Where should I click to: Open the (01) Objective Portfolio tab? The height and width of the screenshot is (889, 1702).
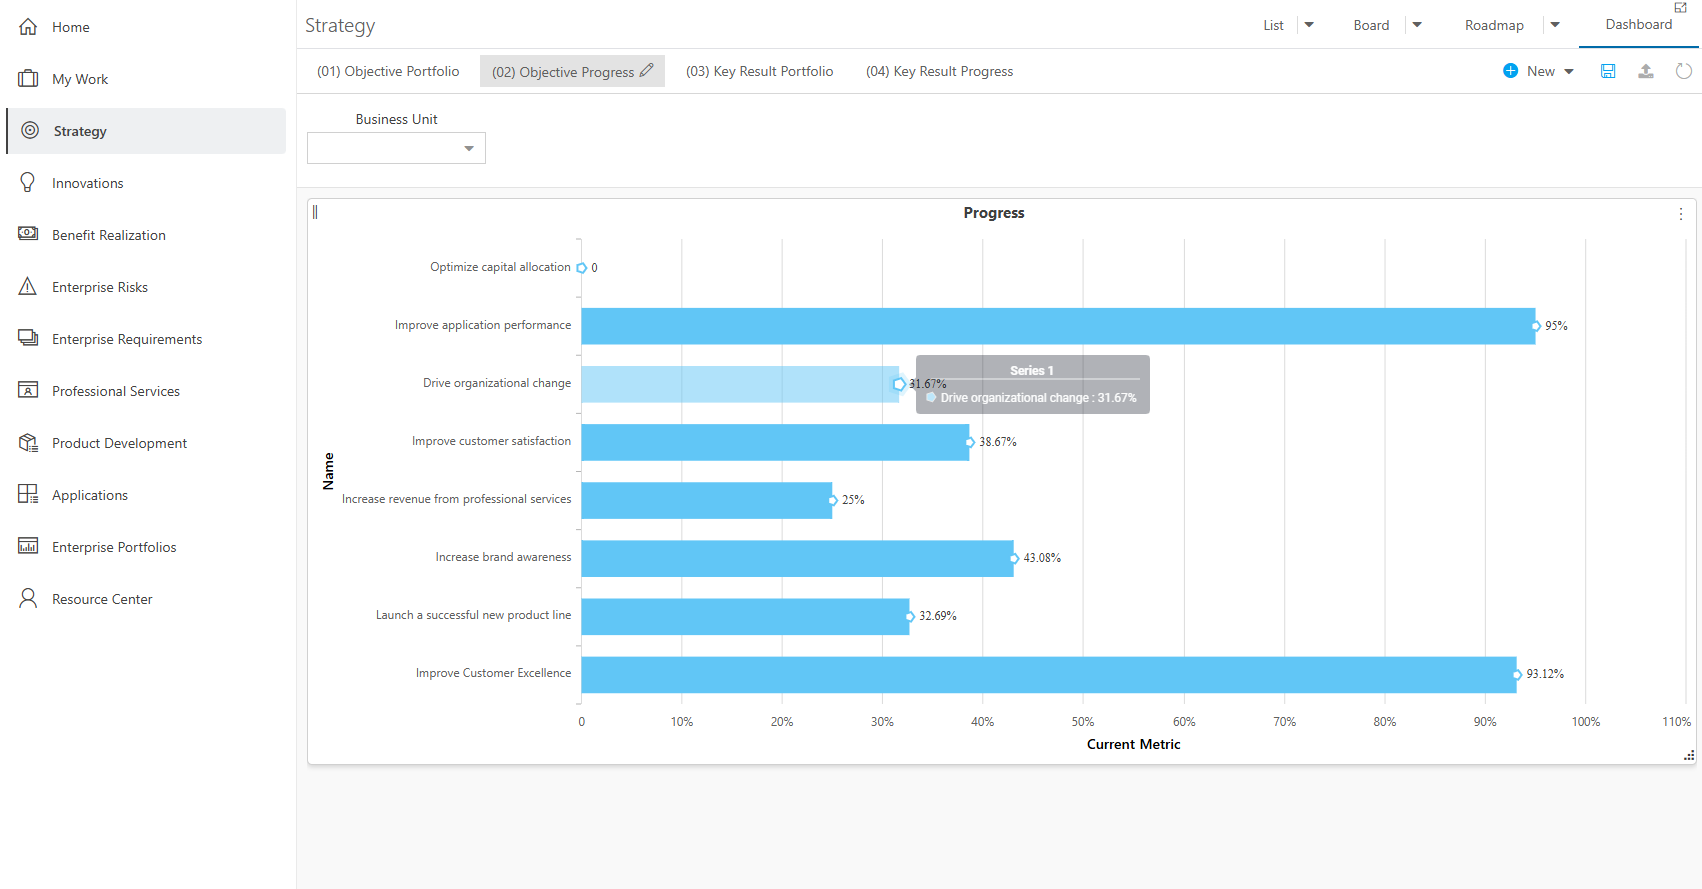[x=388, y=71]
